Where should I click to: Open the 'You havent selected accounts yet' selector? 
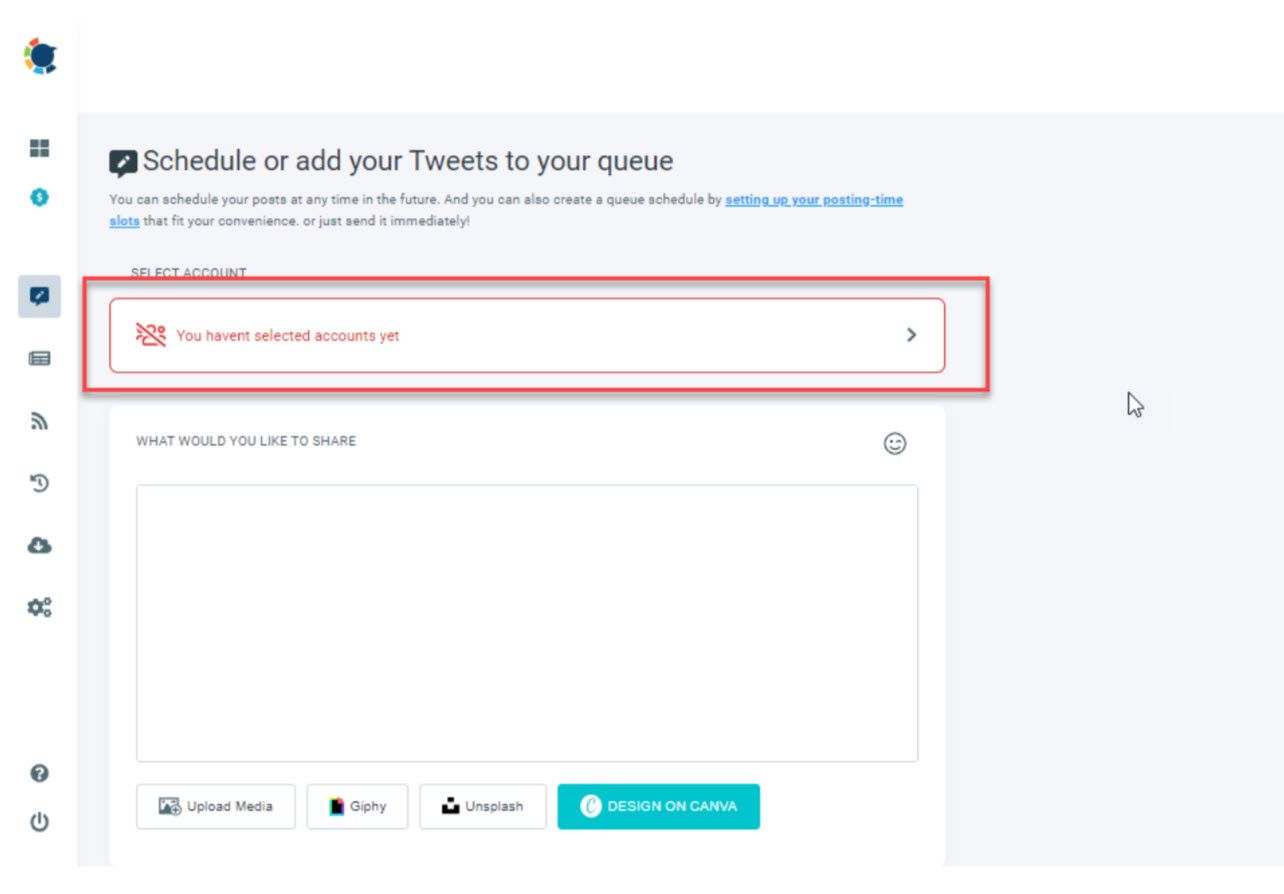[527, 335]
